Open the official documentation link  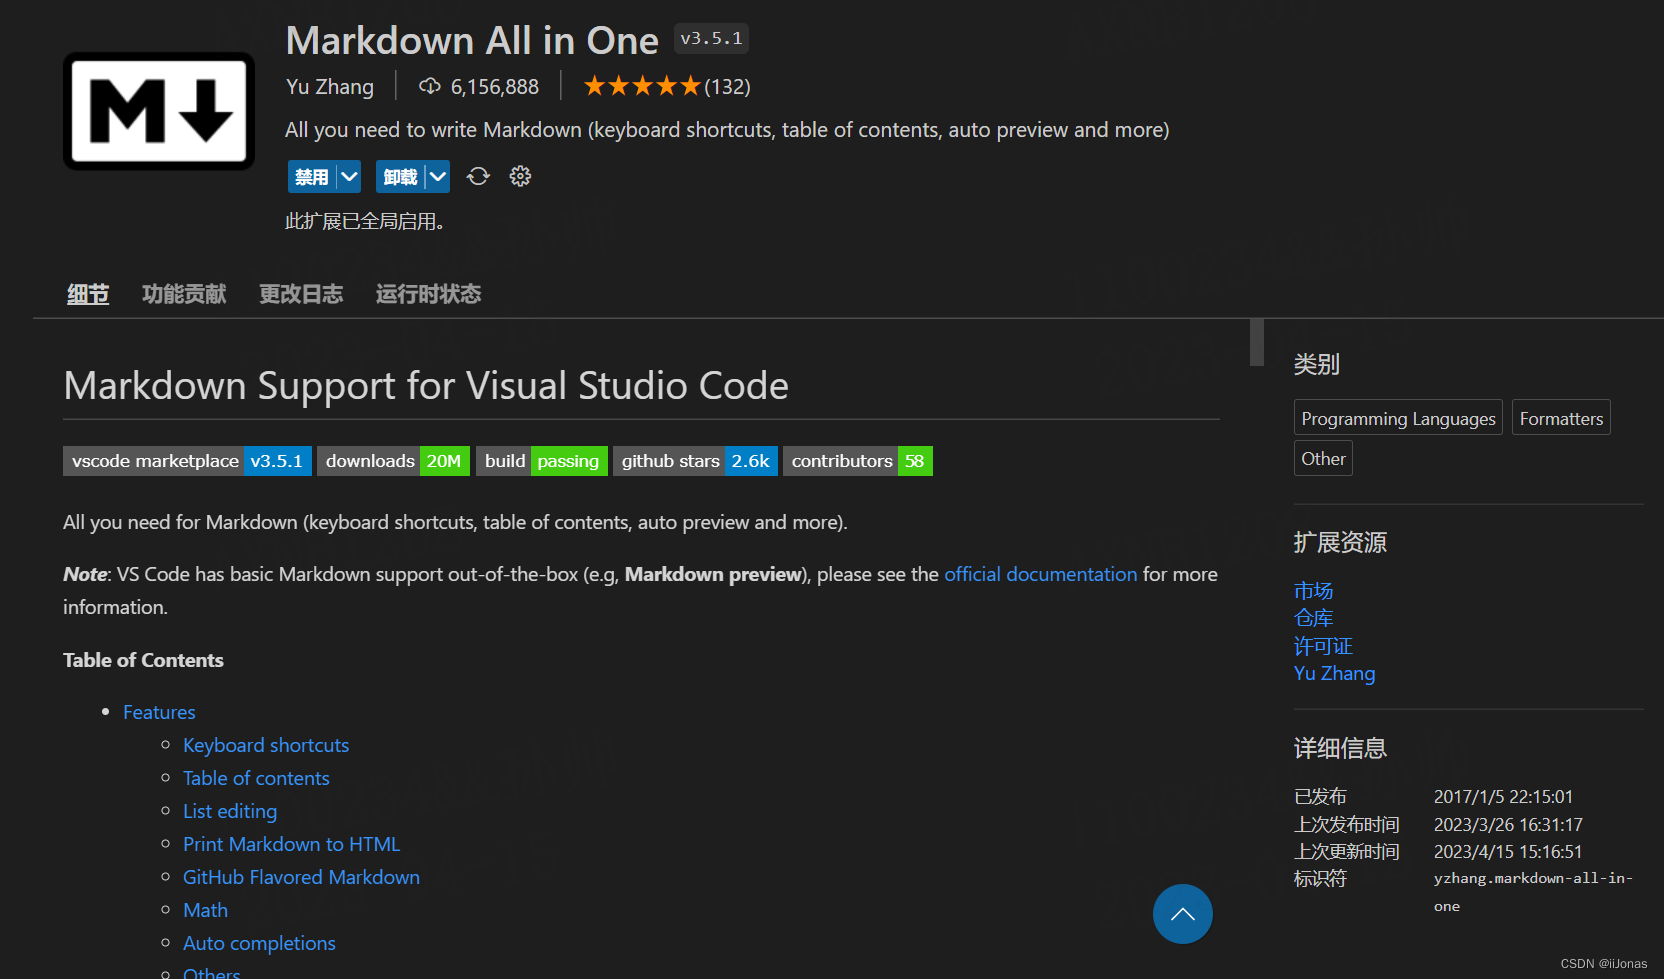pyautogui.click(x=1040, y=574)
